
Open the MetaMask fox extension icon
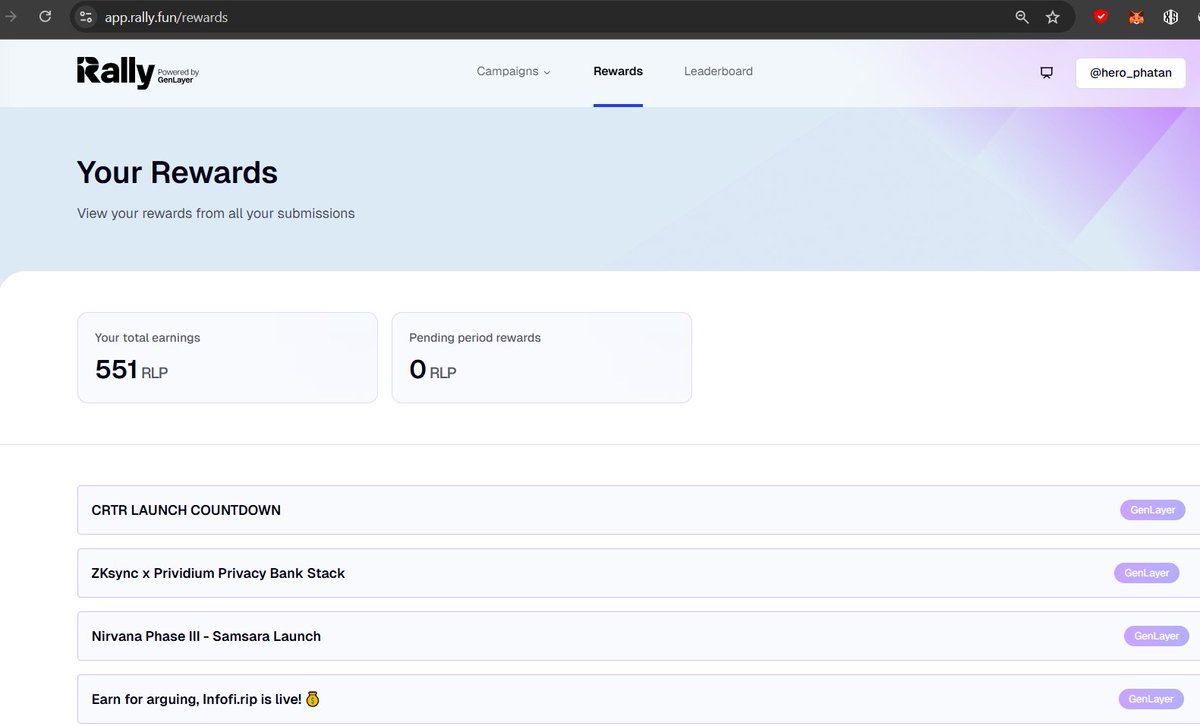(x=1136, y=17)
